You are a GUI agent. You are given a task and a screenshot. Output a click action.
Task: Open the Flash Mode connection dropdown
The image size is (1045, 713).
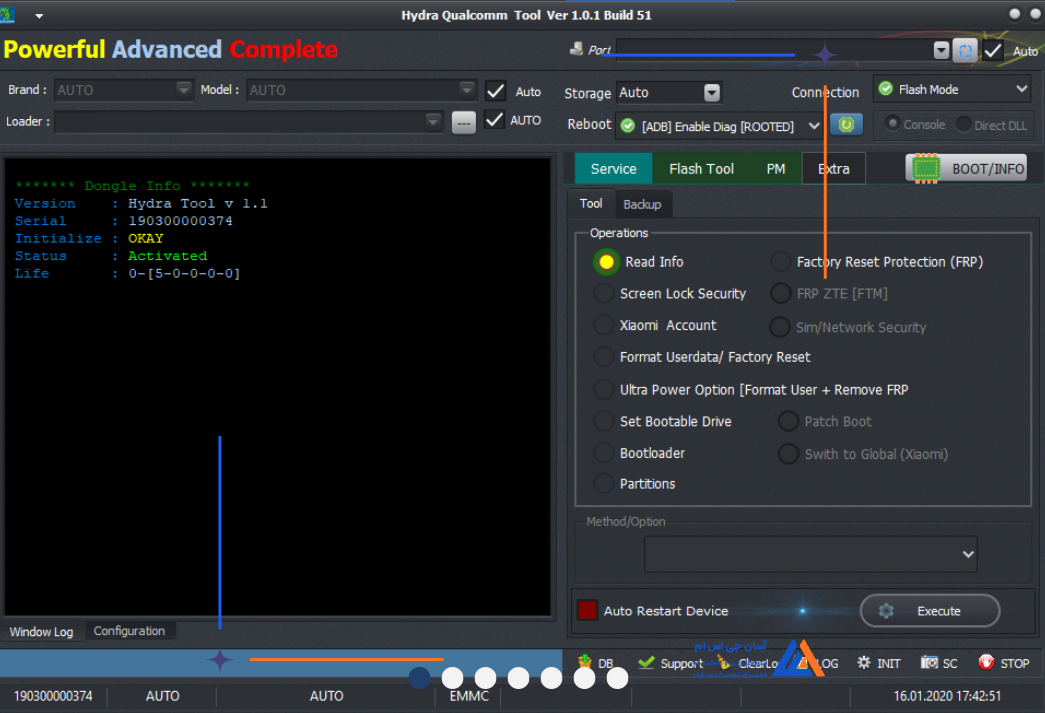[952, 89]
